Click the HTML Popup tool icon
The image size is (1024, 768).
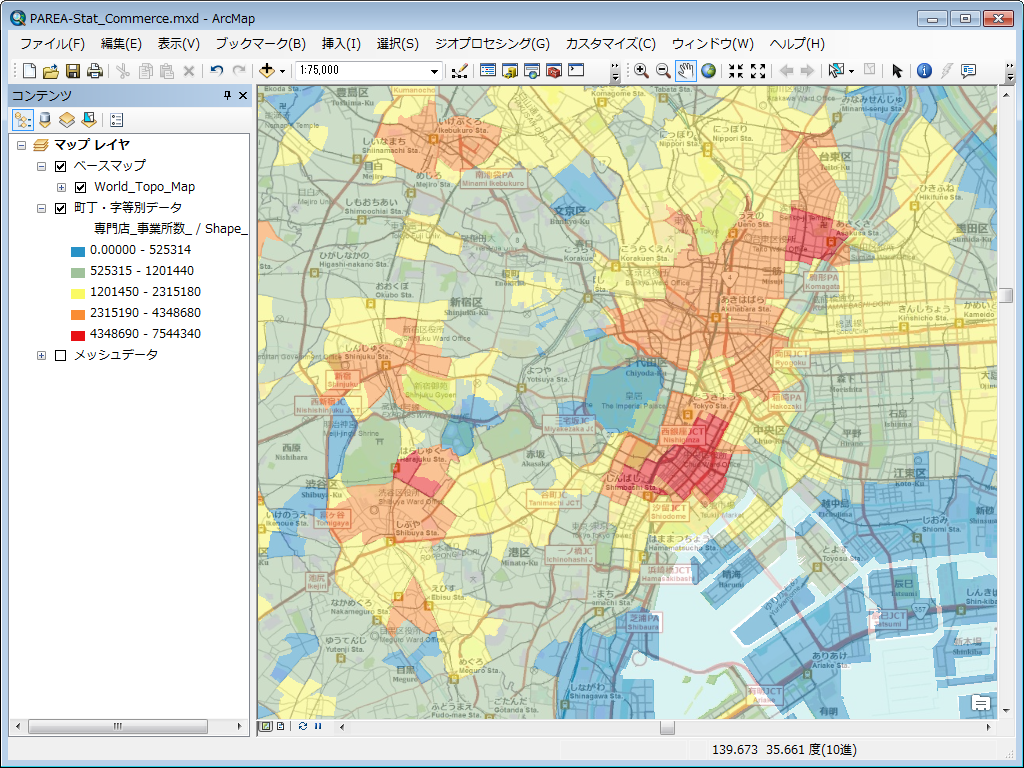(x=968, y=71)
